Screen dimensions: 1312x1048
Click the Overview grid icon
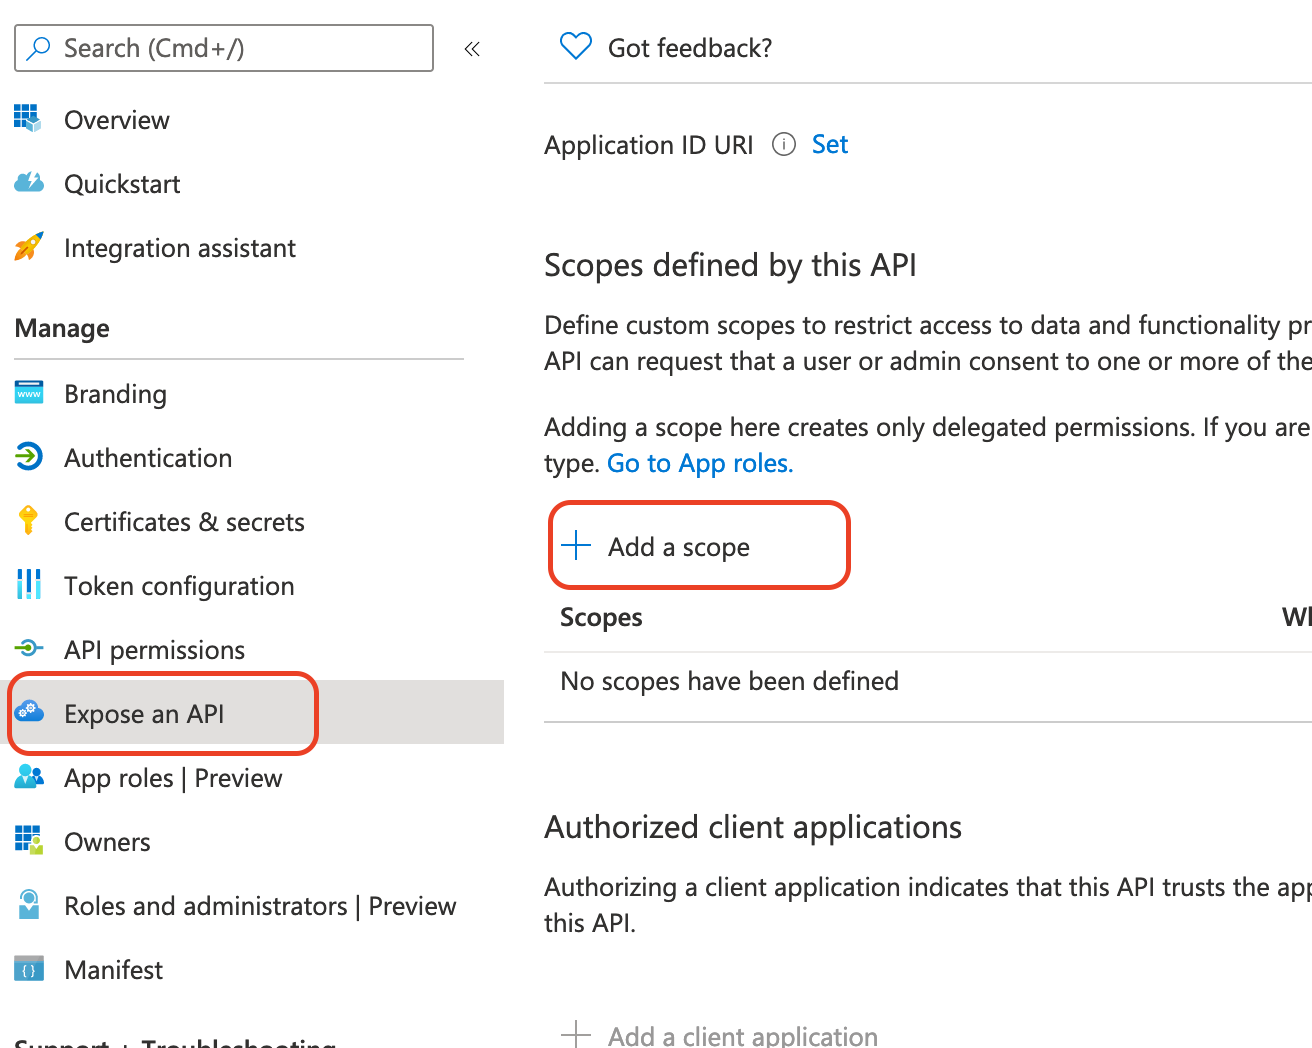28,119
